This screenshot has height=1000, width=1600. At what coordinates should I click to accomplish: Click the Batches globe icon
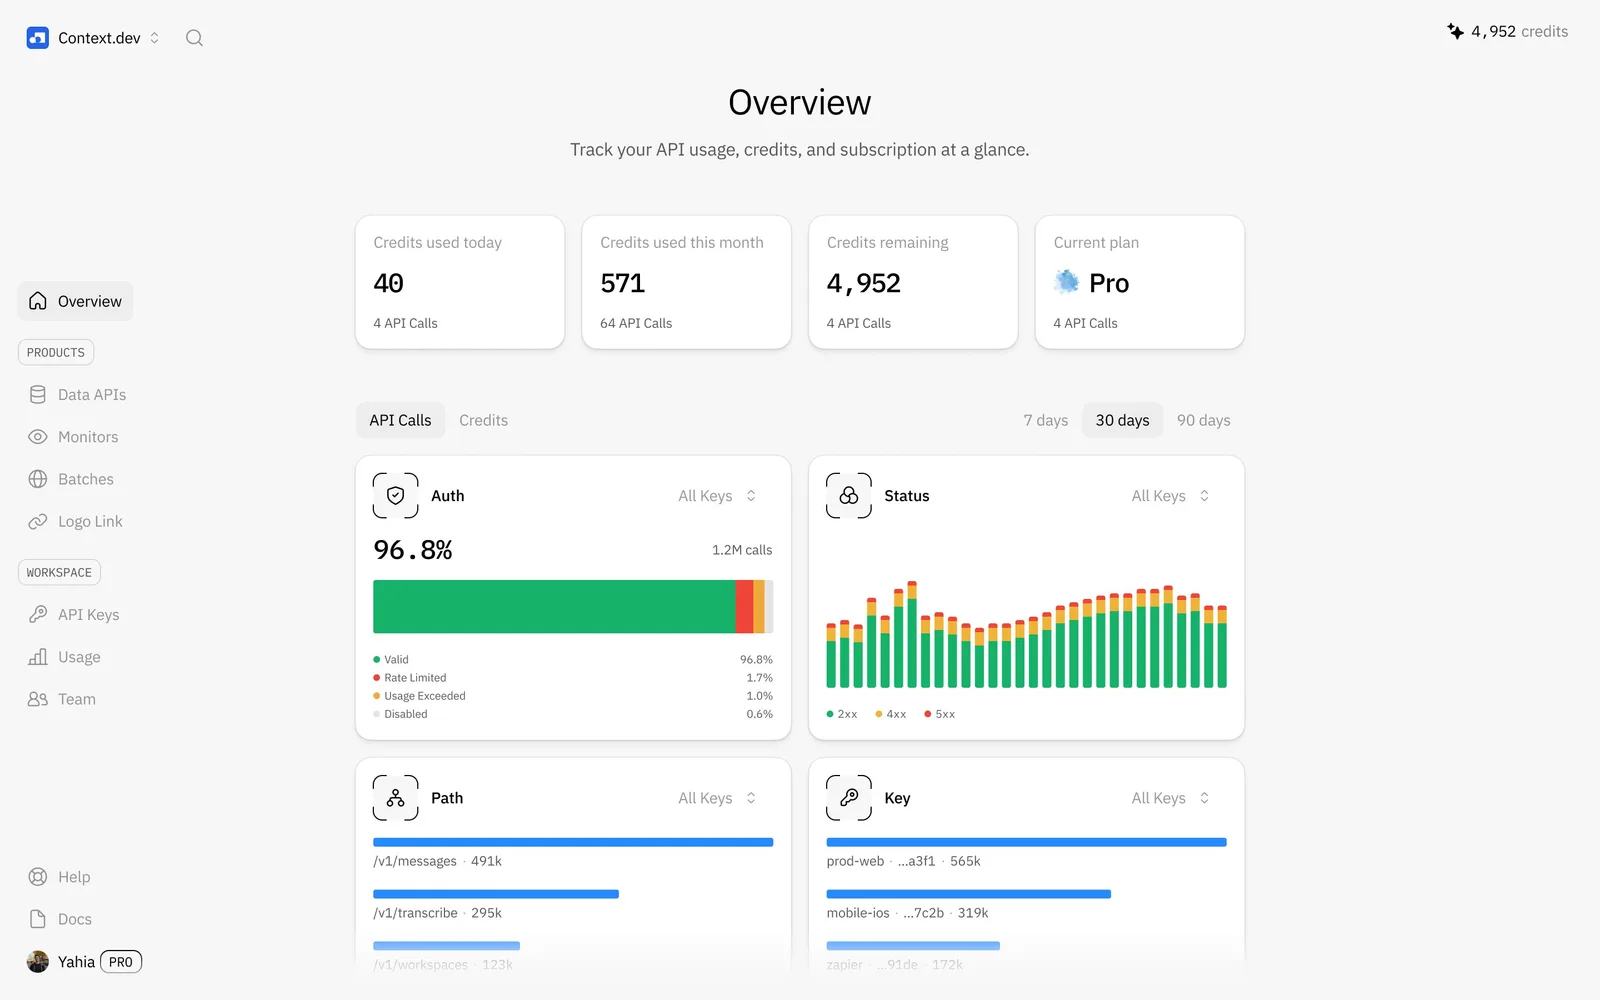tap(38, 479)
